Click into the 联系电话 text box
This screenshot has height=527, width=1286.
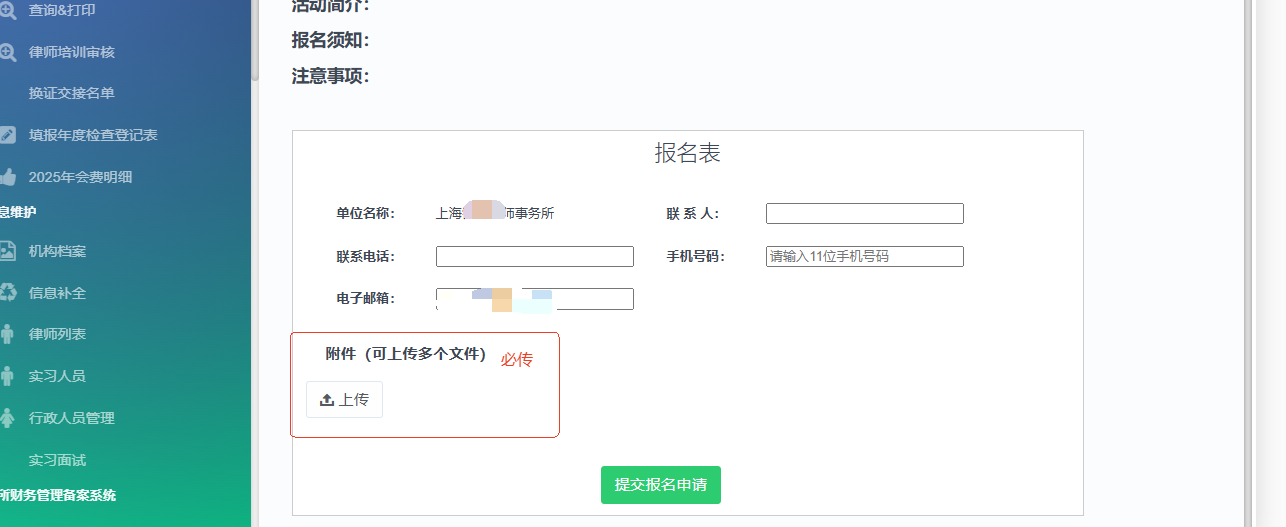point(534,257)
